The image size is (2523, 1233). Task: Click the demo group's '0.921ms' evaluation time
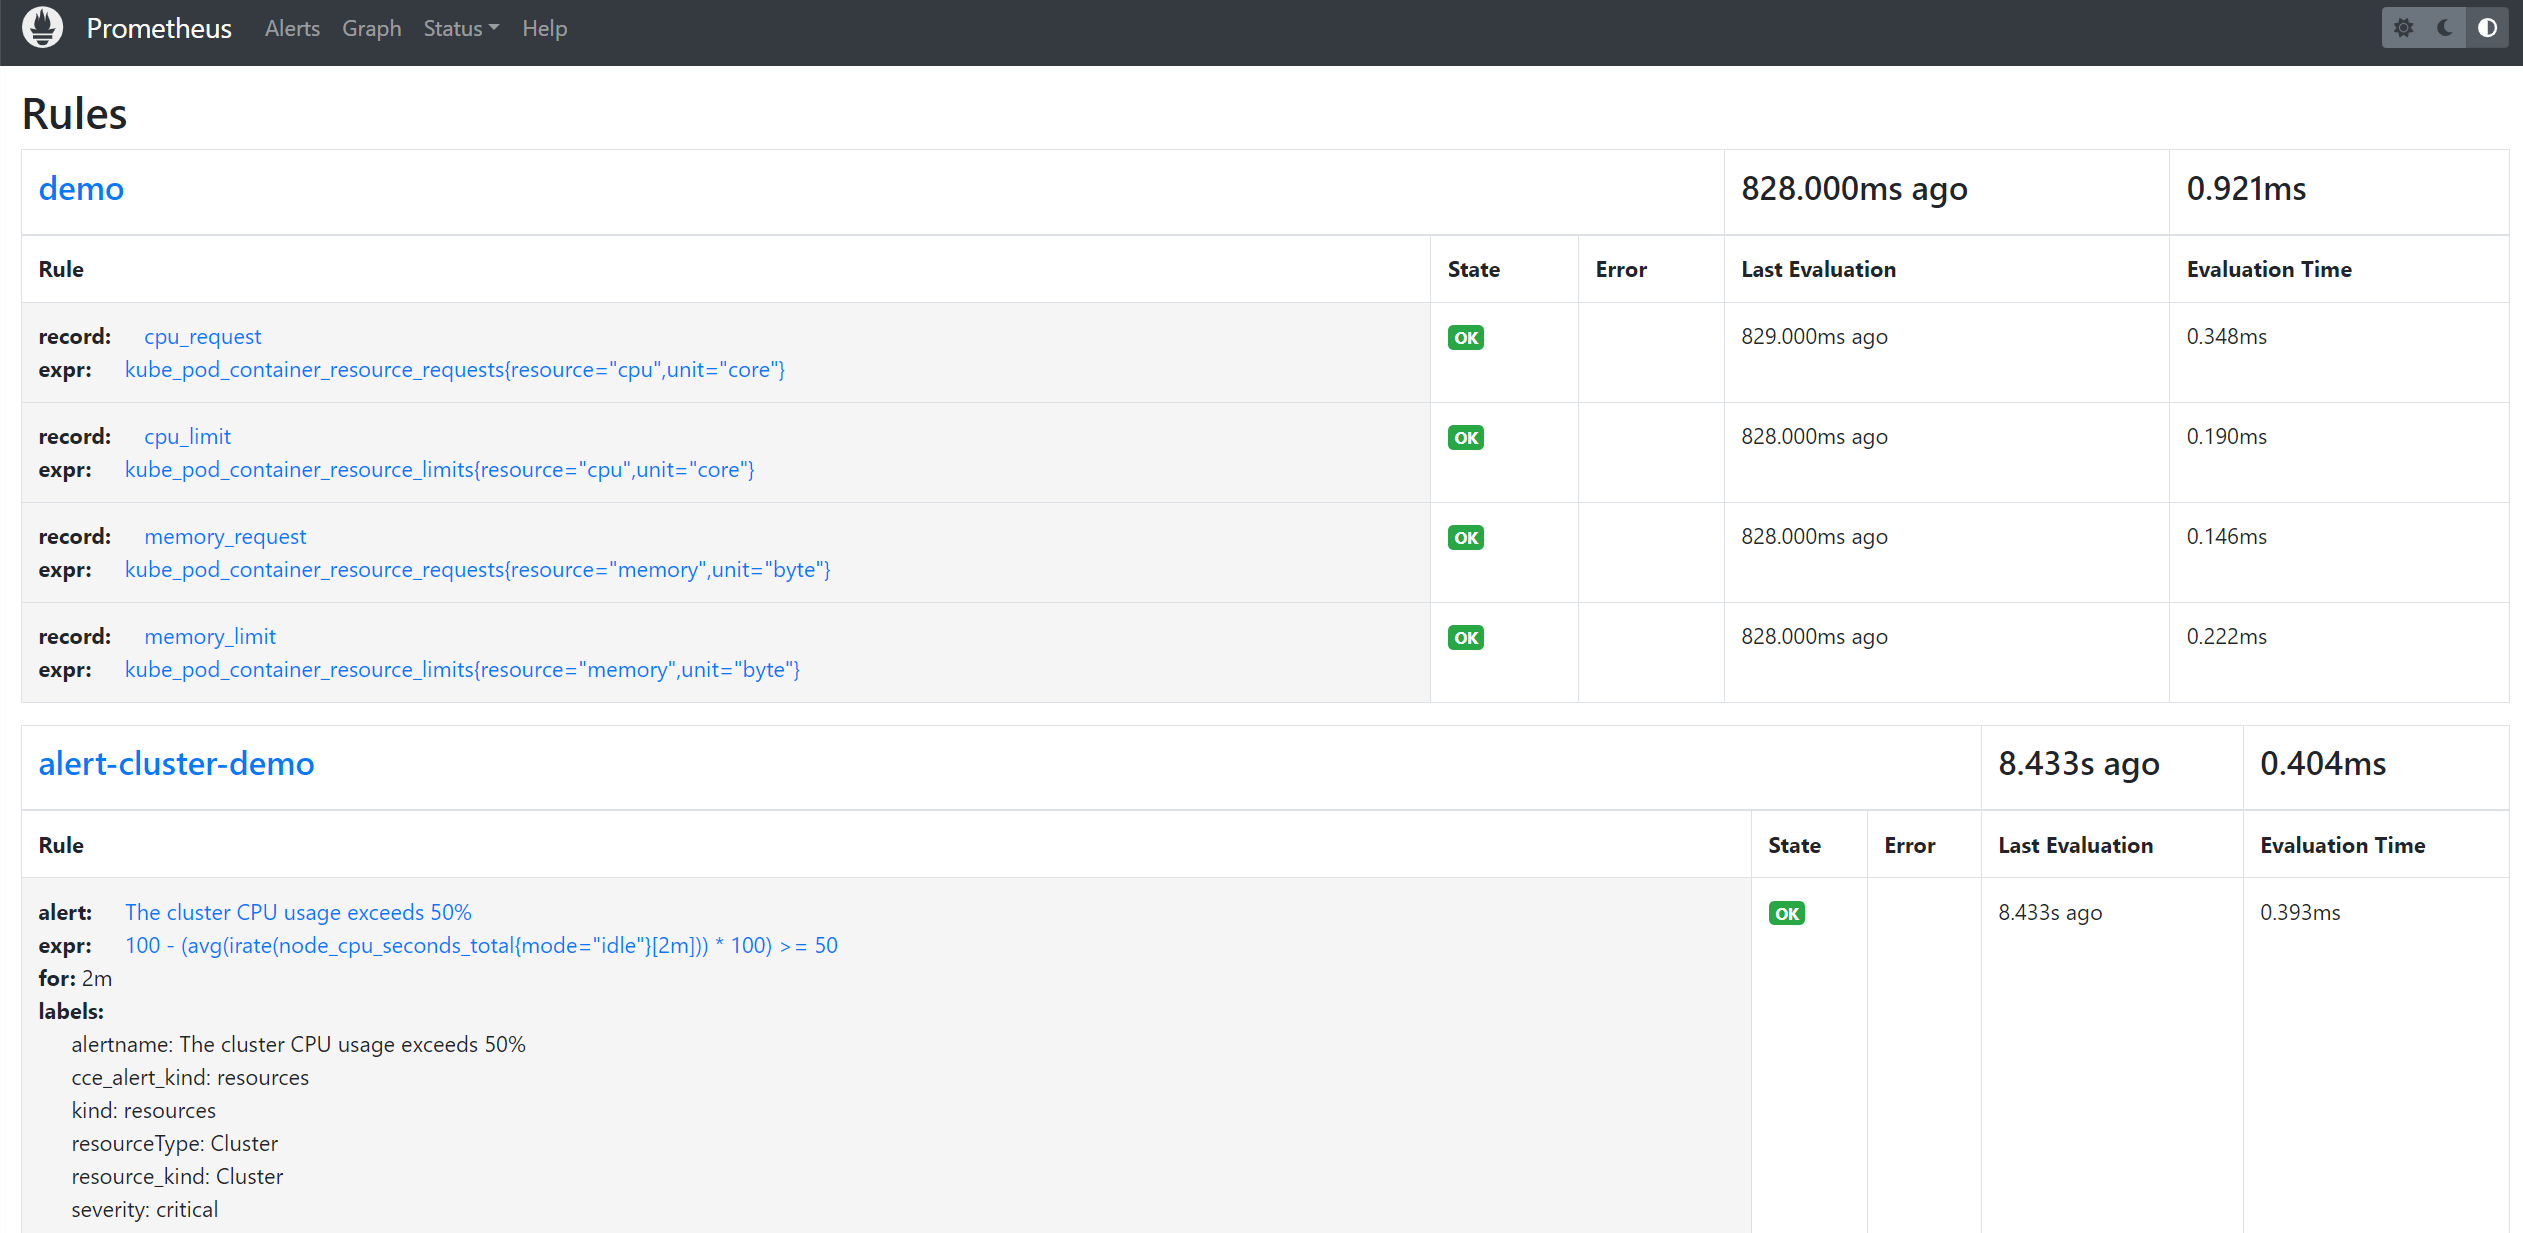coord(2246,188)
